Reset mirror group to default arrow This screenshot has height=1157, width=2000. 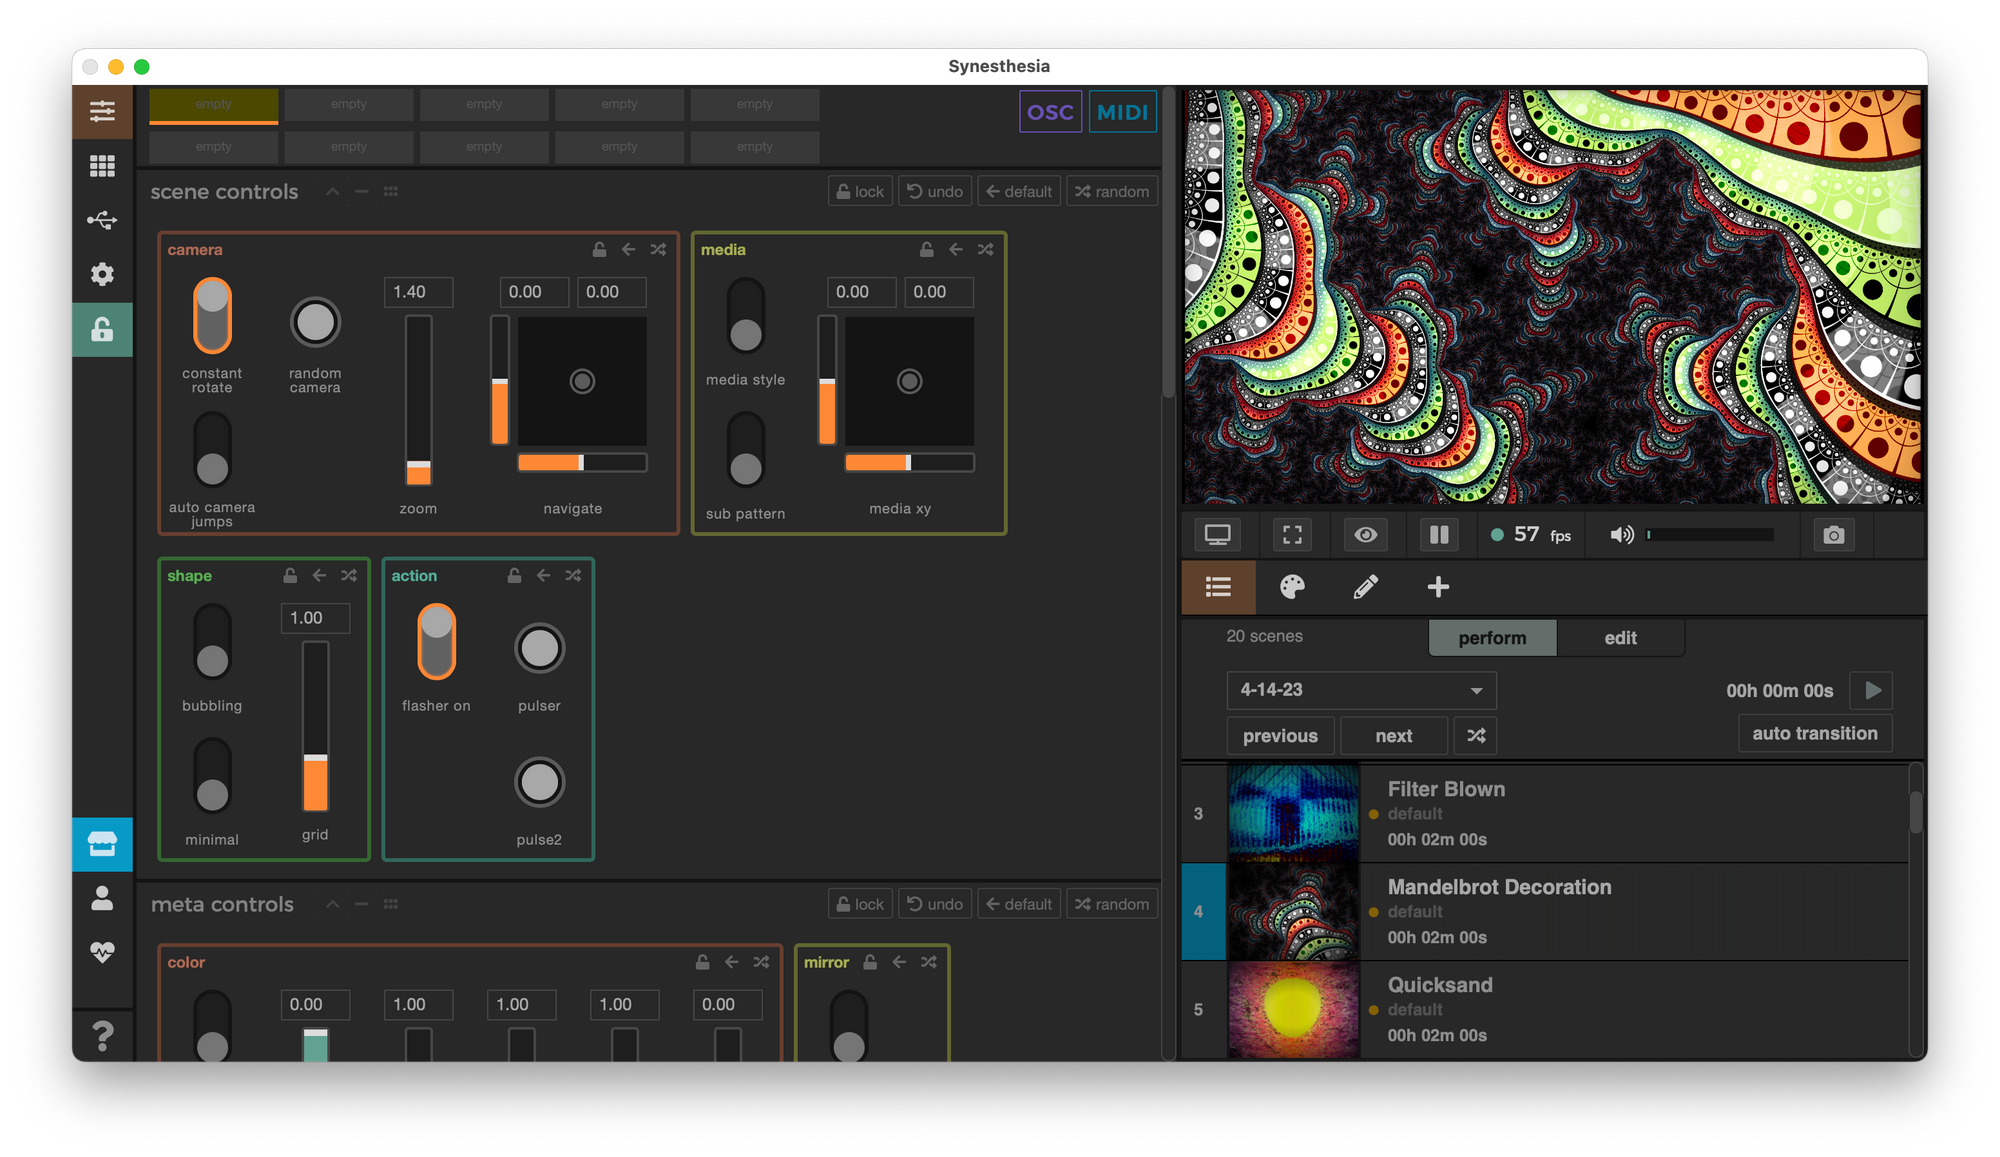(899, 962)
